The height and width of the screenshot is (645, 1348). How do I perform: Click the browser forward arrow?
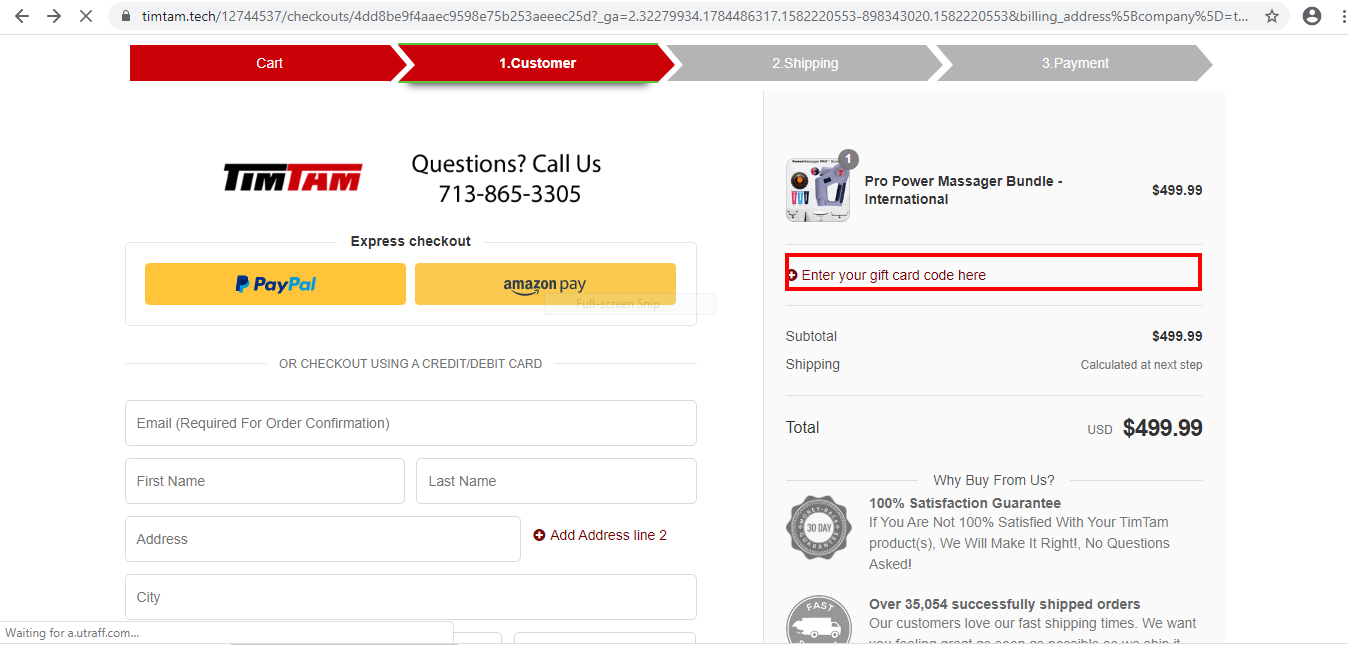tap(54, 16)
